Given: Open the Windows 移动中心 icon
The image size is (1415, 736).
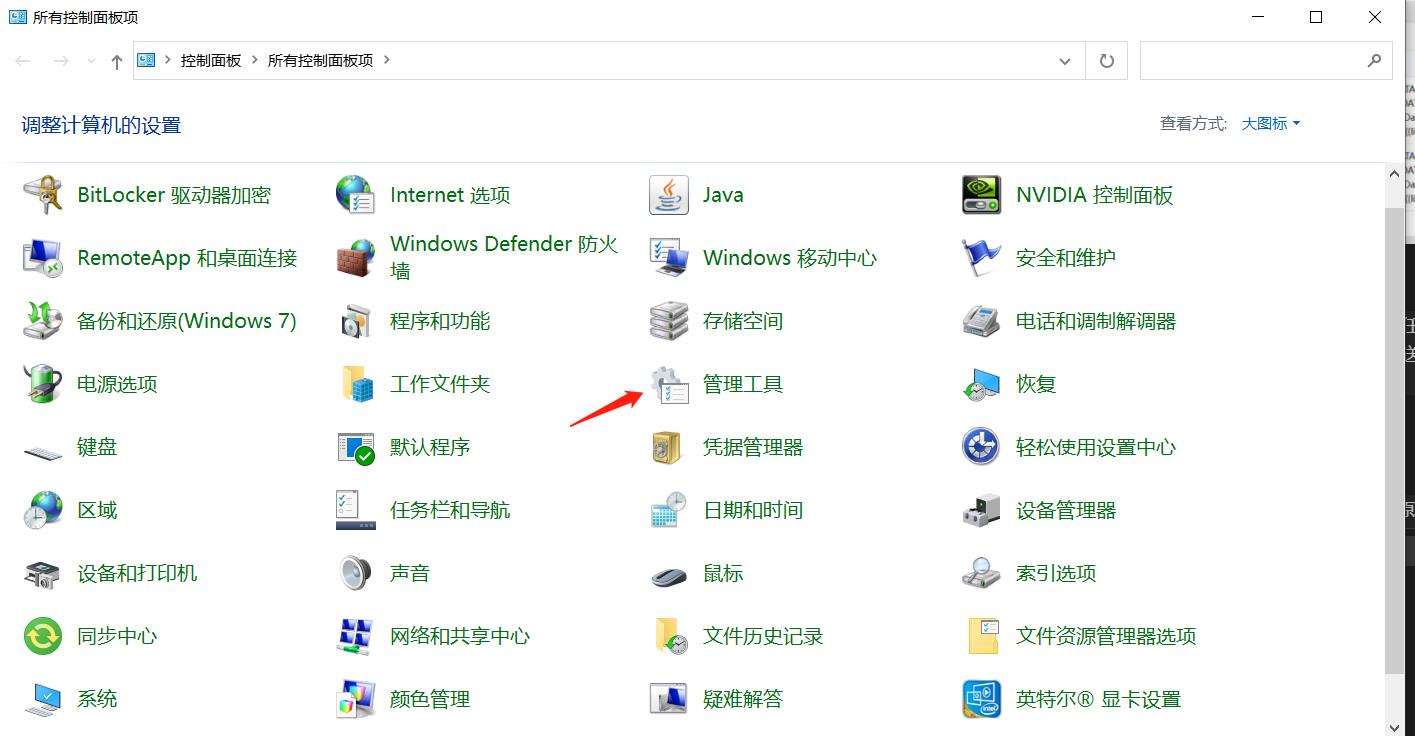Looking at the screenshot, I should click(x=669, y=258).
